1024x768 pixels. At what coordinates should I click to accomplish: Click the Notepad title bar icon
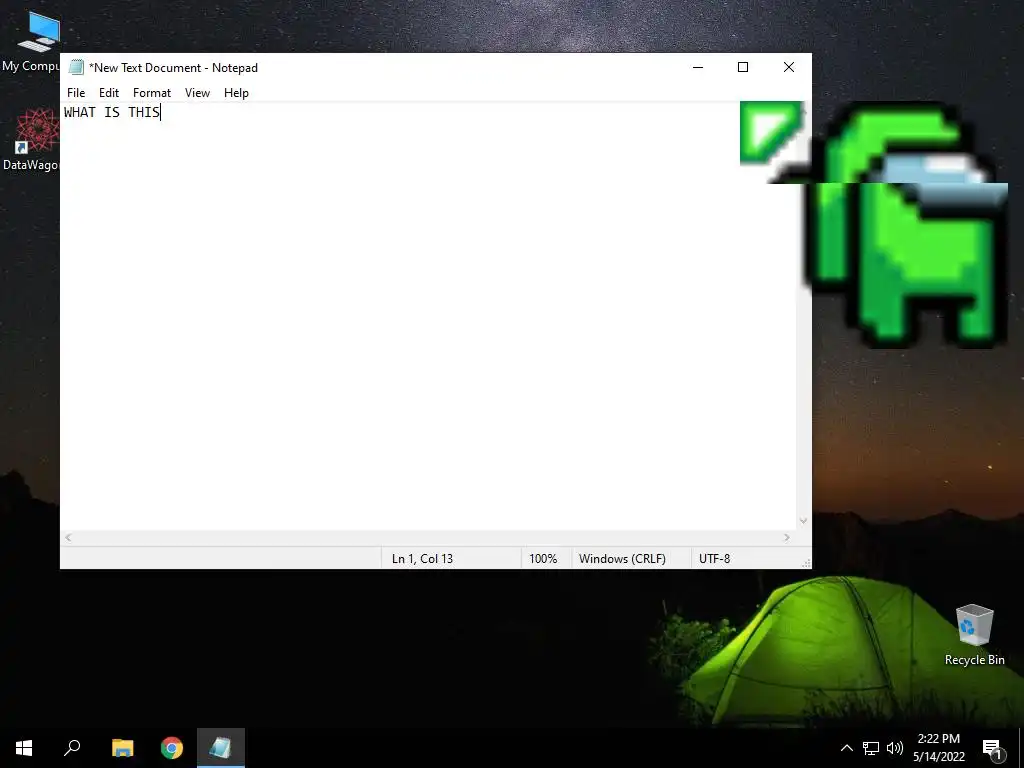(76, 67)
